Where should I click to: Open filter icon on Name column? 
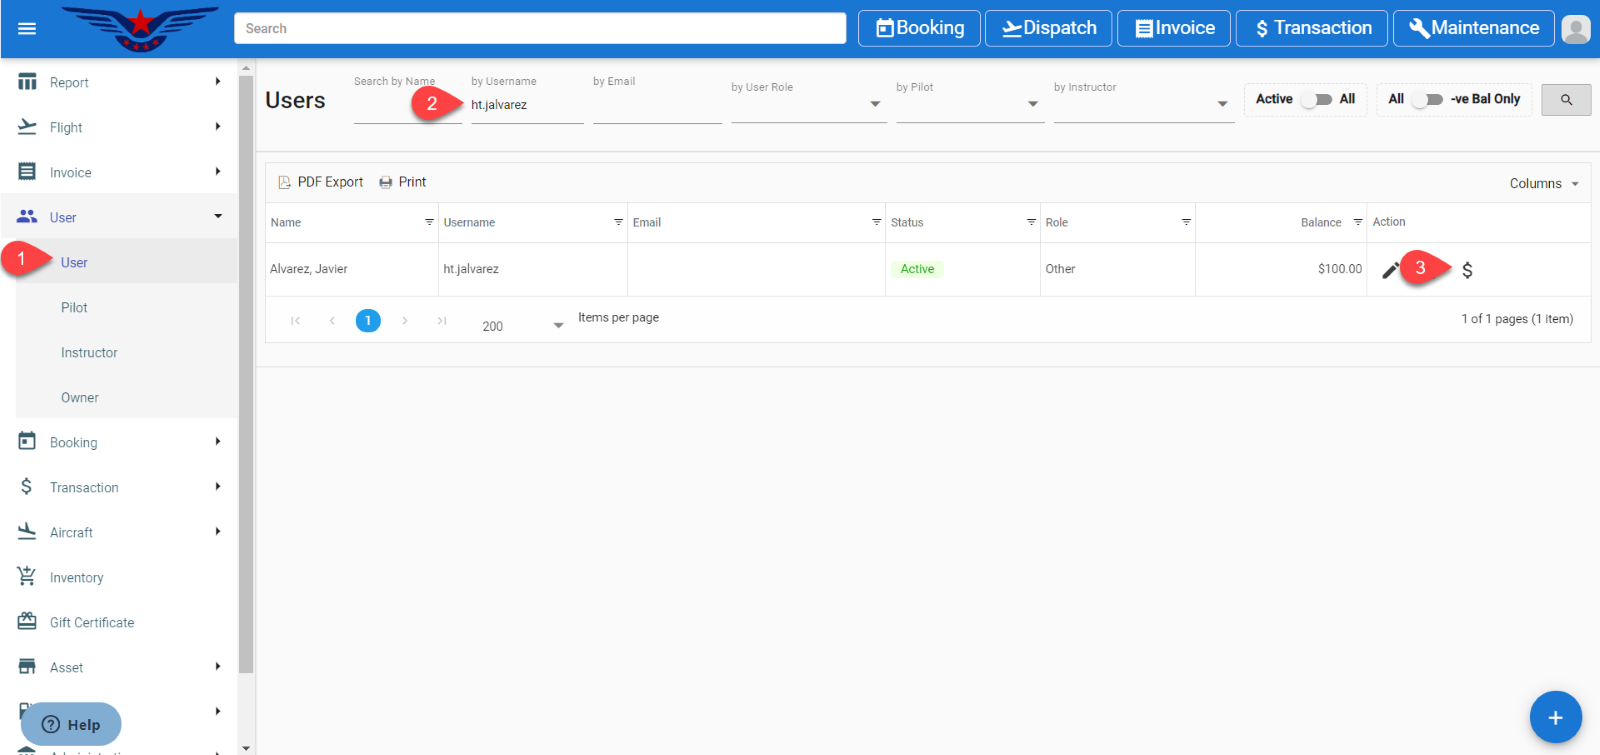[x=429, y=222]
